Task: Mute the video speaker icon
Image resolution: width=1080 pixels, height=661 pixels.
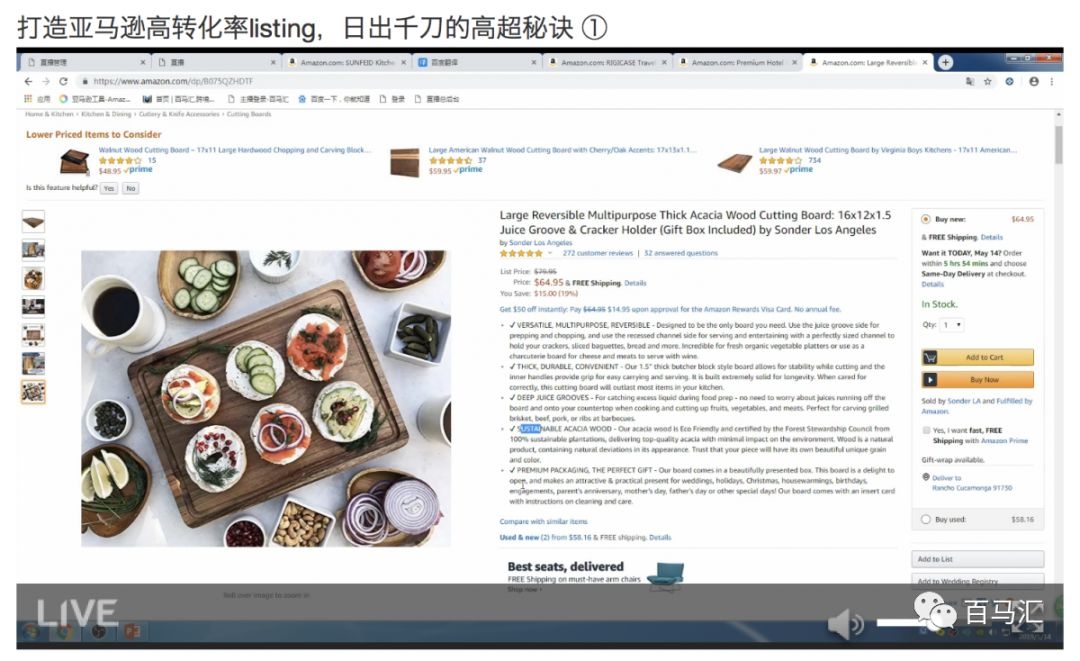Action: (845, 624)
